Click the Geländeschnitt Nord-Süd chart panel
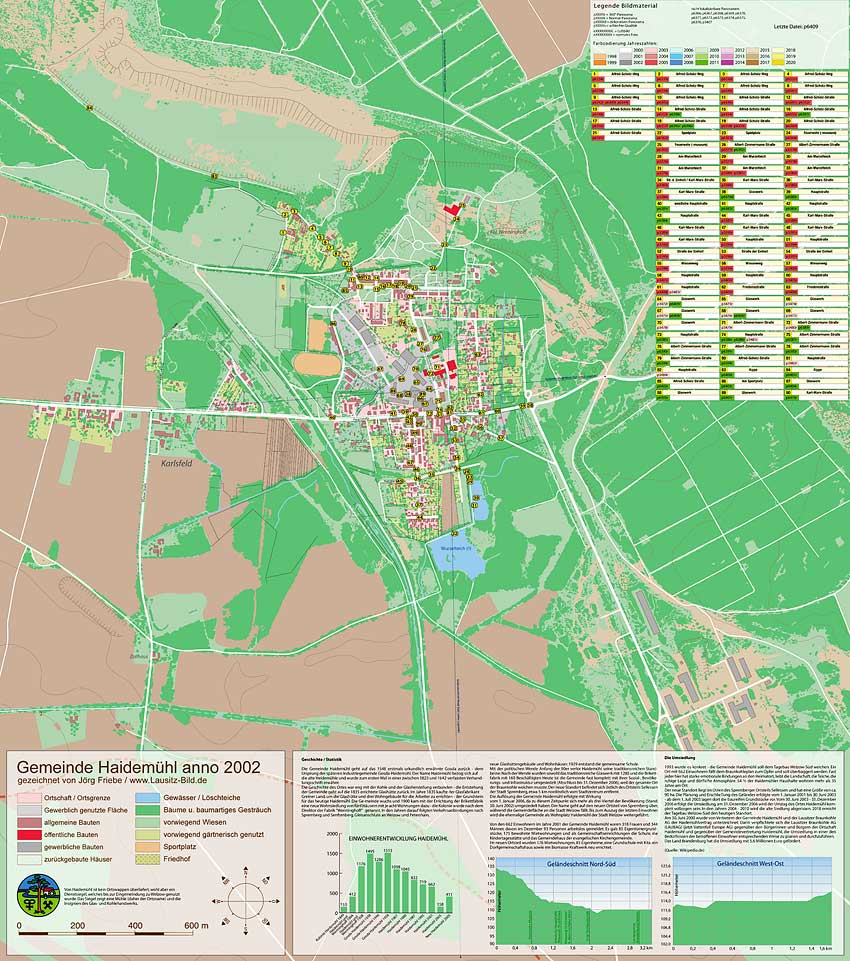850x961 pixels. click(580, 899)
